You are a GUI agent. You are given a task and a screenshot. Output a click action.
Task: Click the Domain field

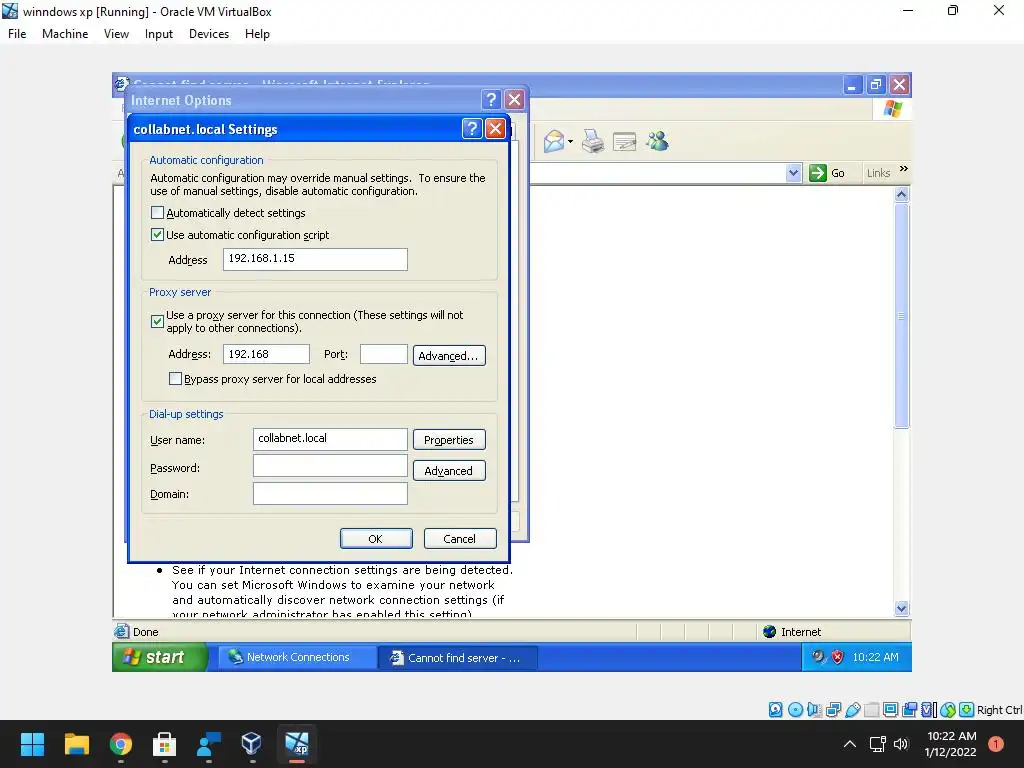pos(330,494)
